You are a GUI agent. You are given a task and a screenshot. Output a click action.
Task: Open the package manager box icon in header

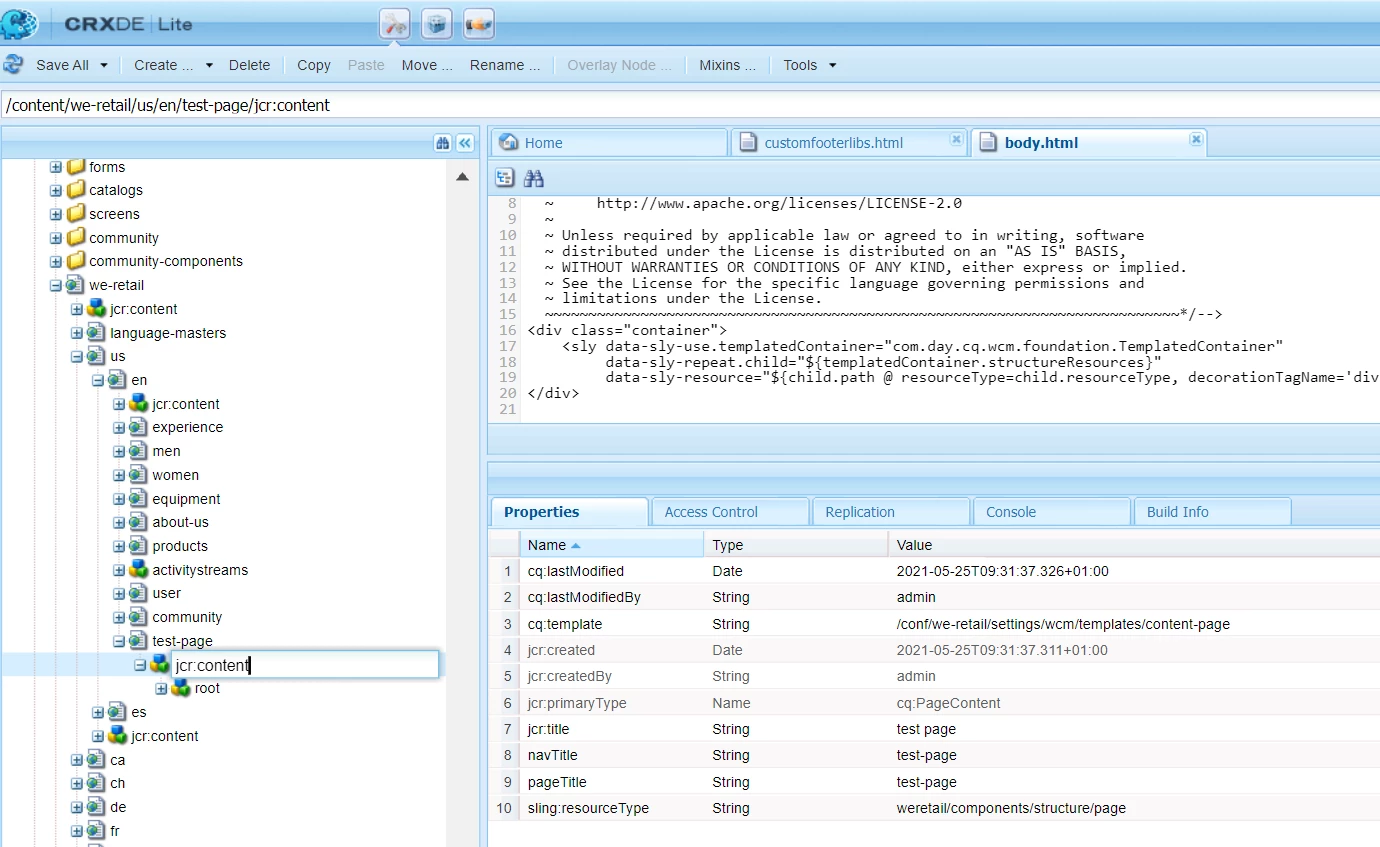click(436, 24)
